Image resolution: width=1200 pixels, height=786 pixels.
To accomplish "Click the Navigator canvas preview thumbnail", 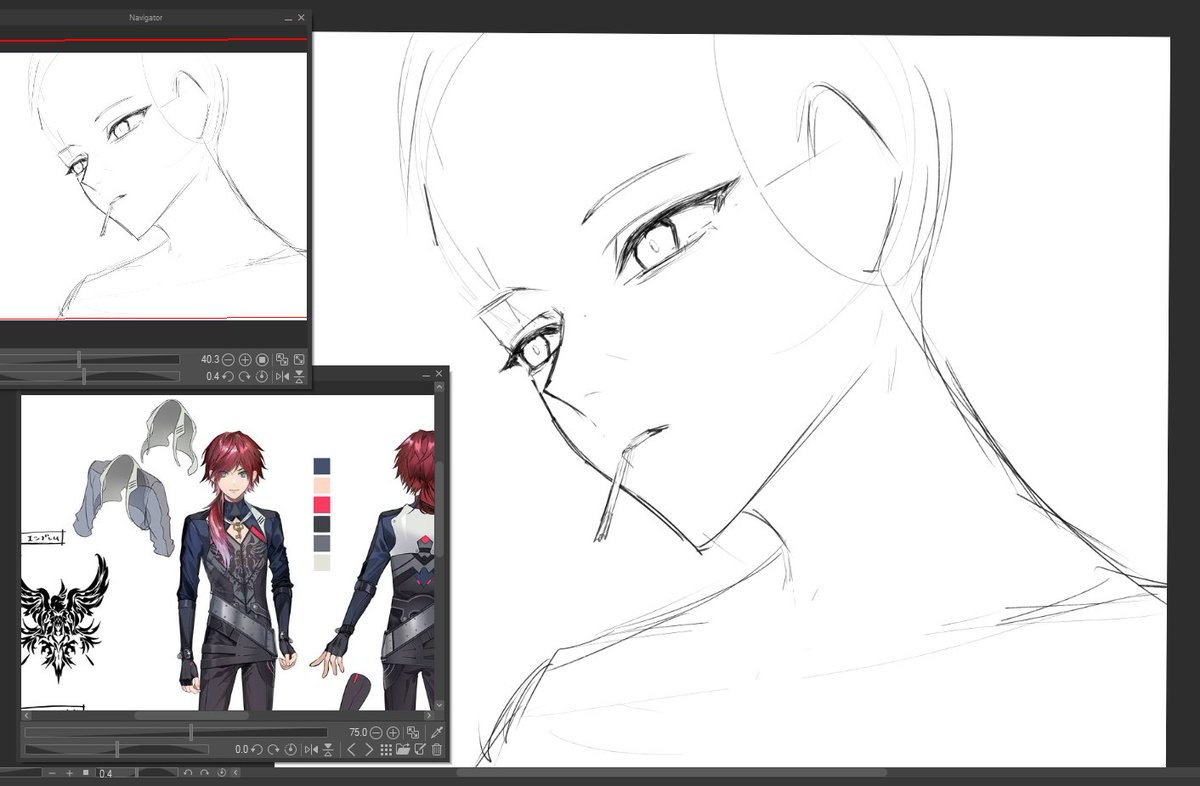I will (153, 185).
